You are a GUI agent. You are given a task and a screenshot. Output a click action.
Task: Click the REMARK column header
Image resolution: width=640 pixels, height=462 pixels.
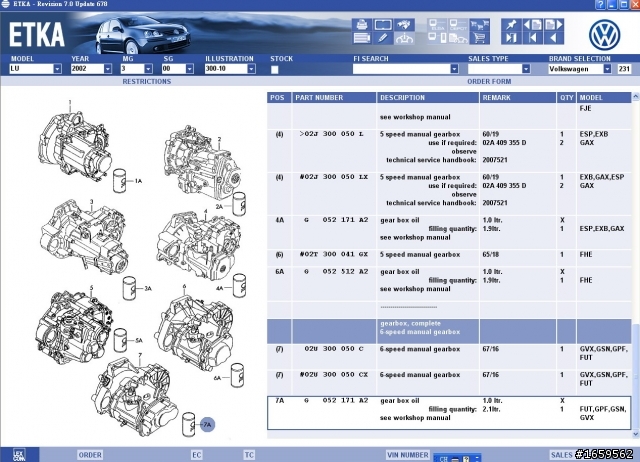518,98
